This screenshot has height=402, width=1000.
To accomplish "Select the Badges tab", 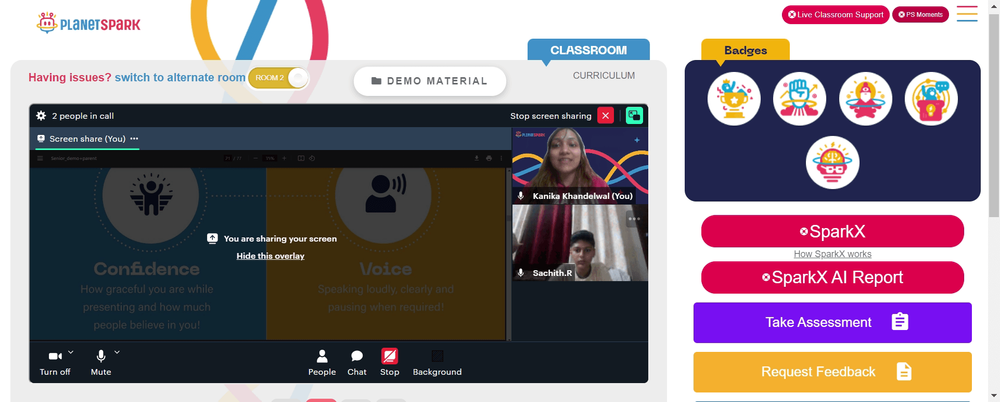I will click(x=746, y=50).
